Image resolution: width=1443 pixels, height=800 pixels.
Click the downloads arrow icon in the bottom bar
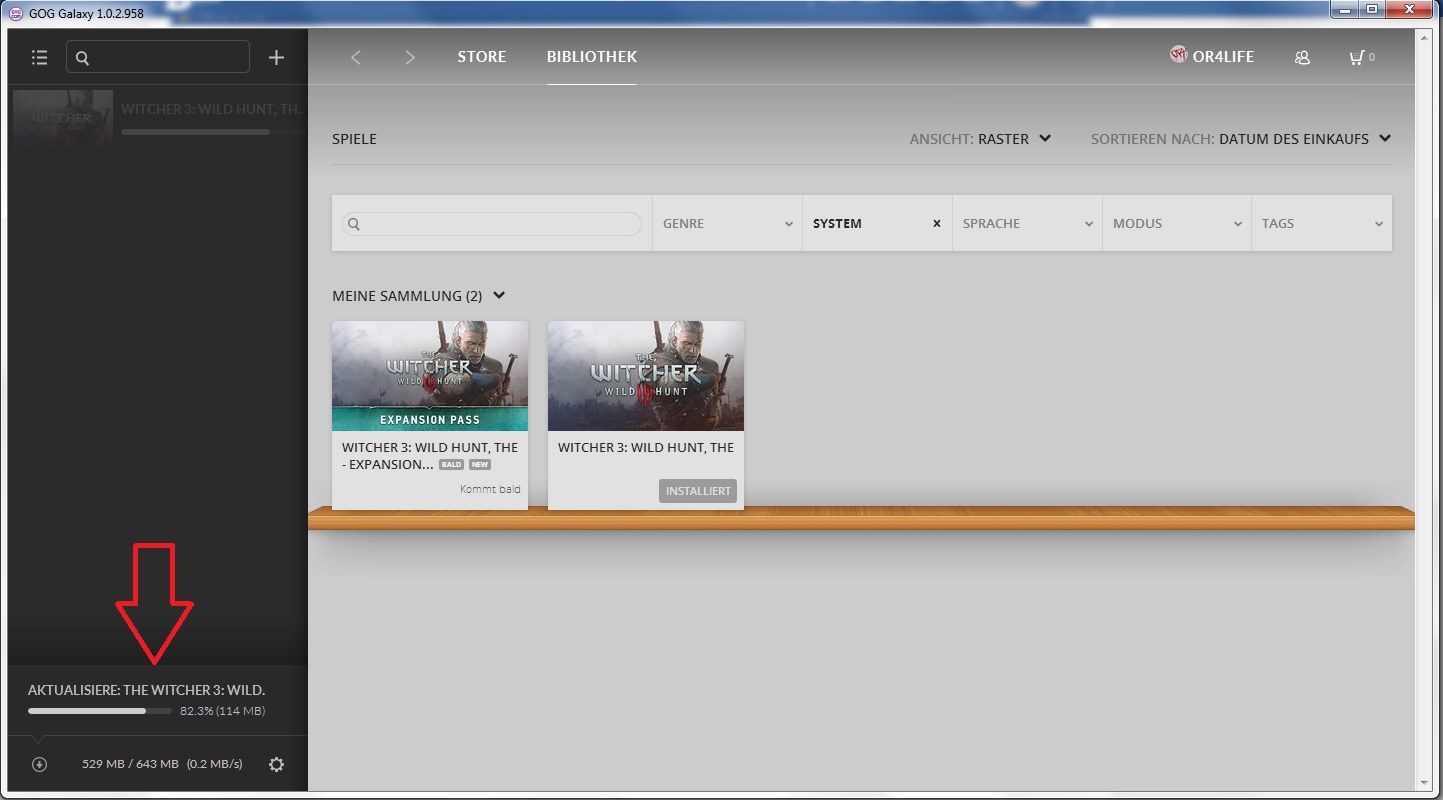(x=39, y=764)
